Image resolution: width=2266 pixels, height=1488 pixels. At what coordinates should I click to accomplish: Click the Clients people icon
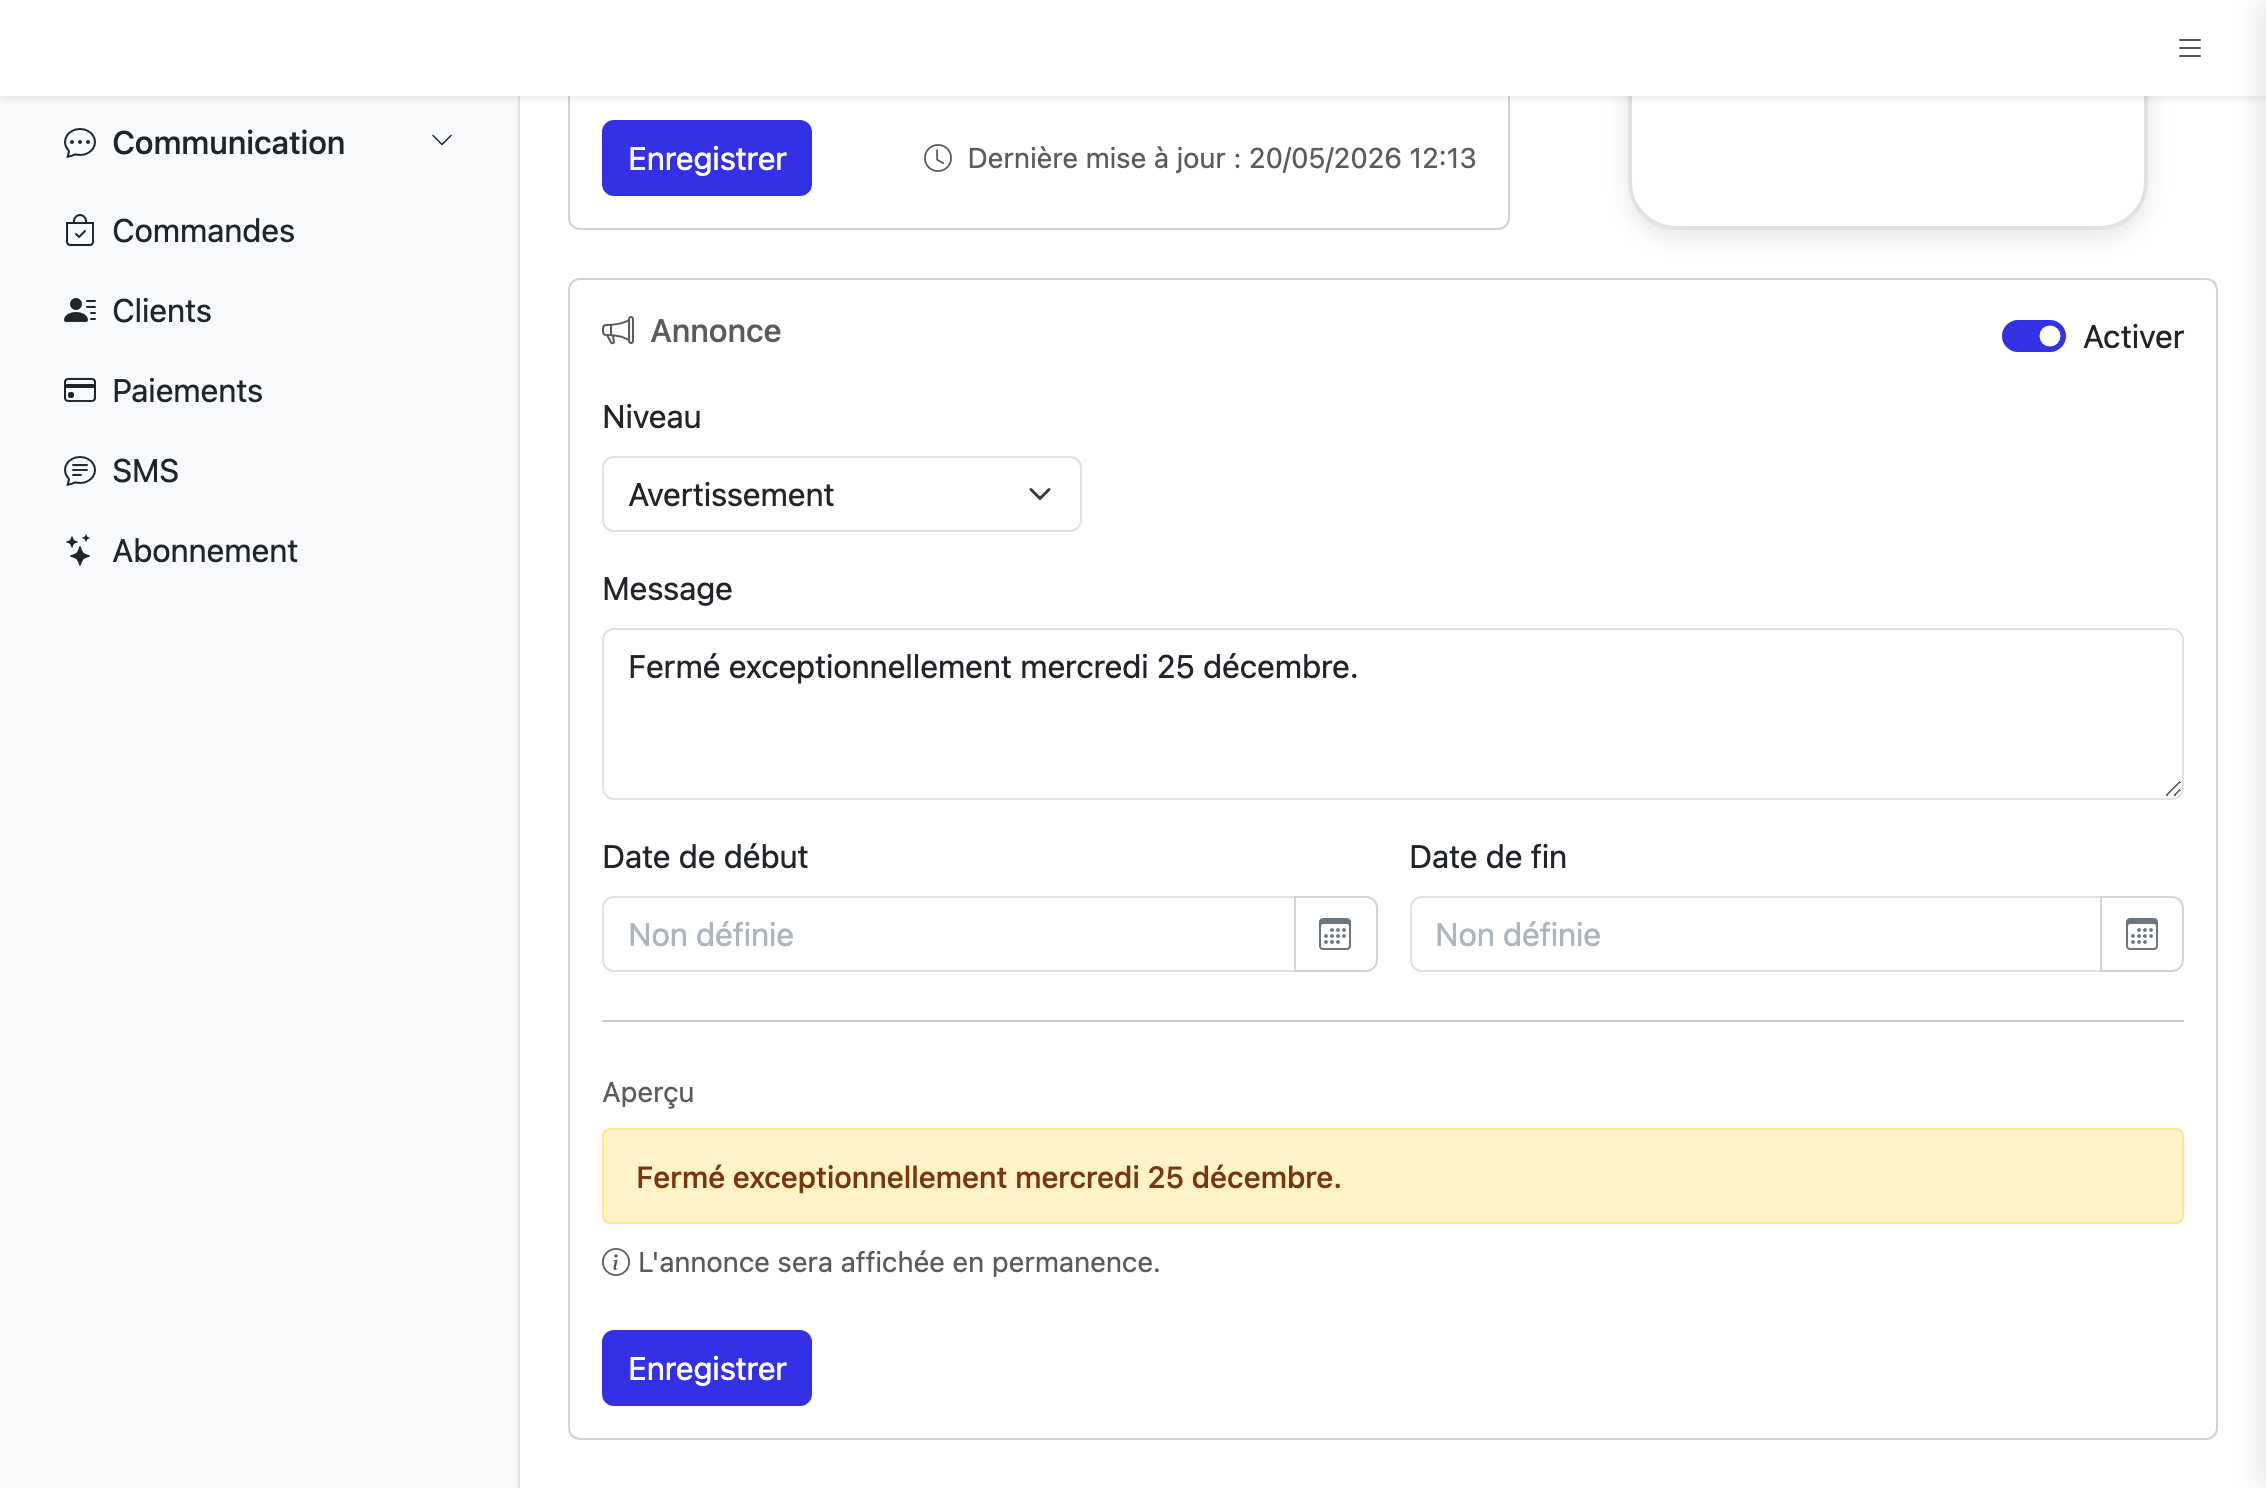[80, 311]
